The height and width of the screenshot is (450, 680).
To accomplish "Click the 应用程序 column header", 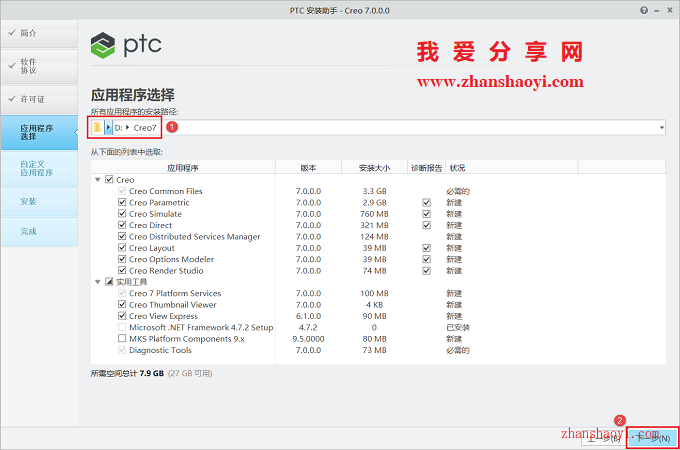I will coord(183,168).
